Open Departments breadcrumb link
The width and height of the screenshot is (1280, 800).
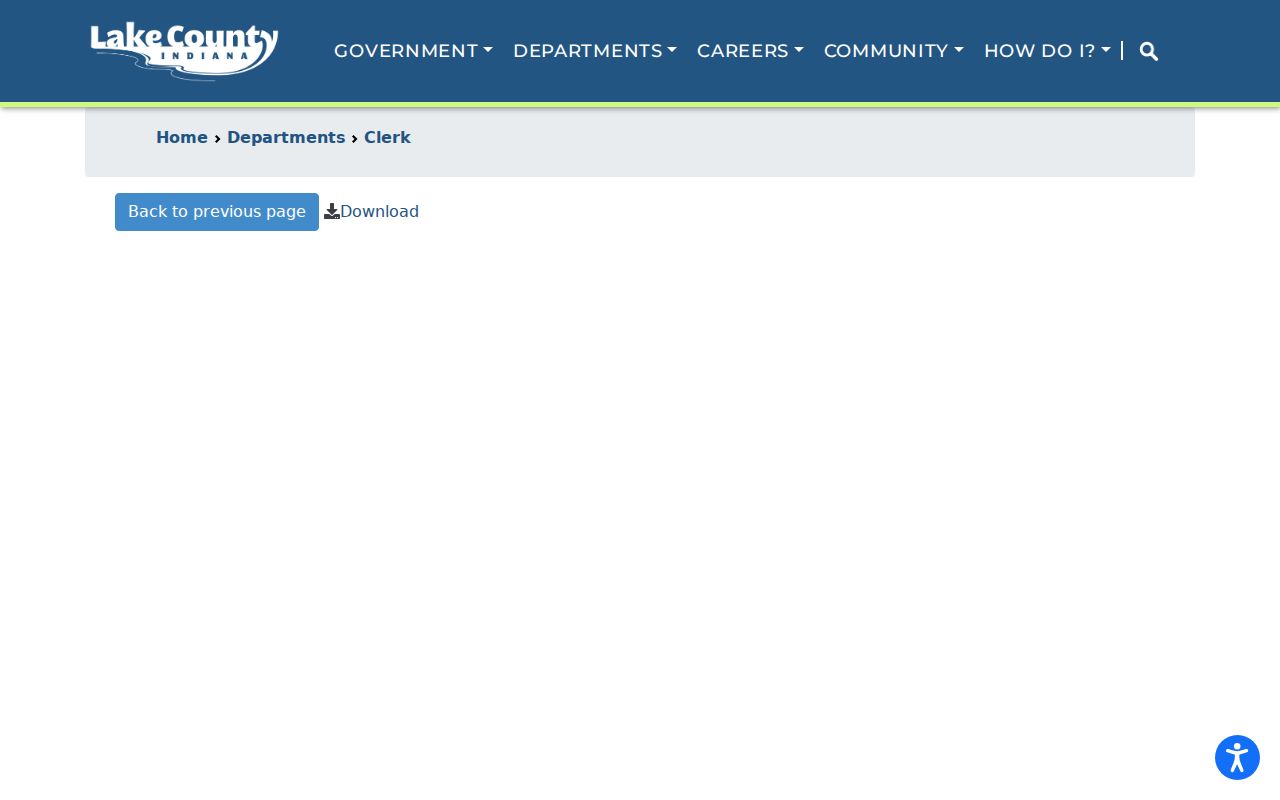point(286,138)
